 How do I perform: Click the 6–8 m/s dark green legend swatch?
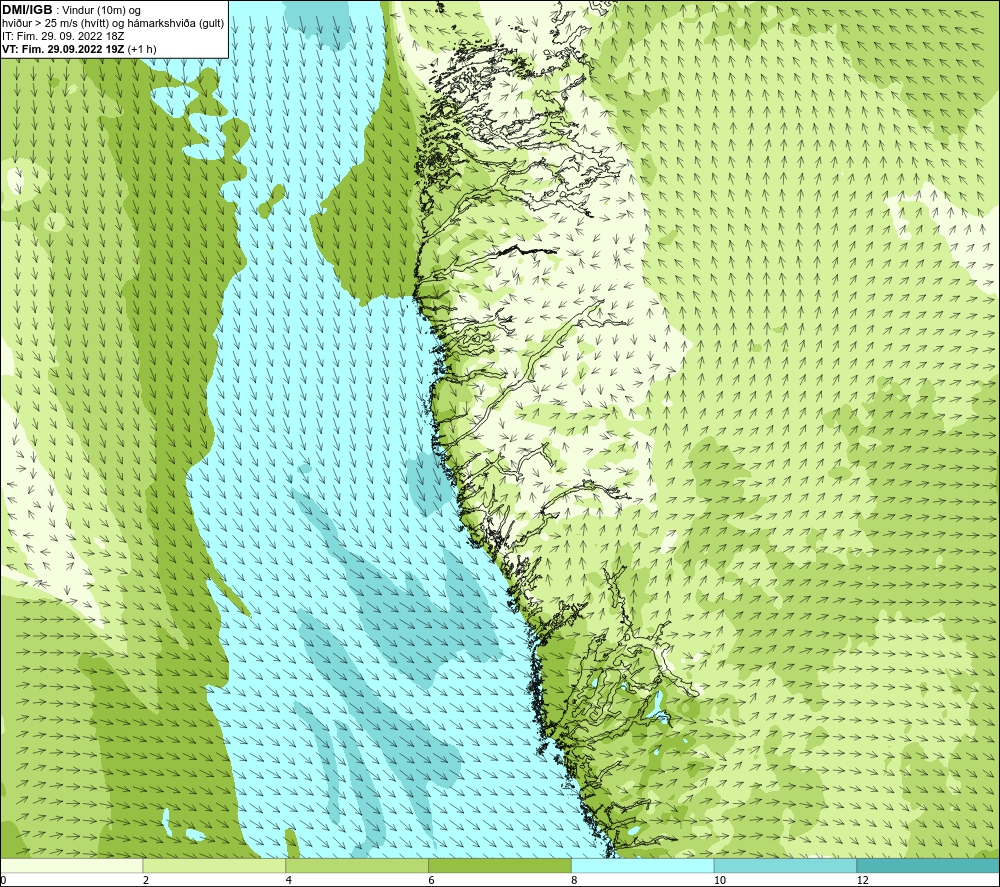pos(500,866)
